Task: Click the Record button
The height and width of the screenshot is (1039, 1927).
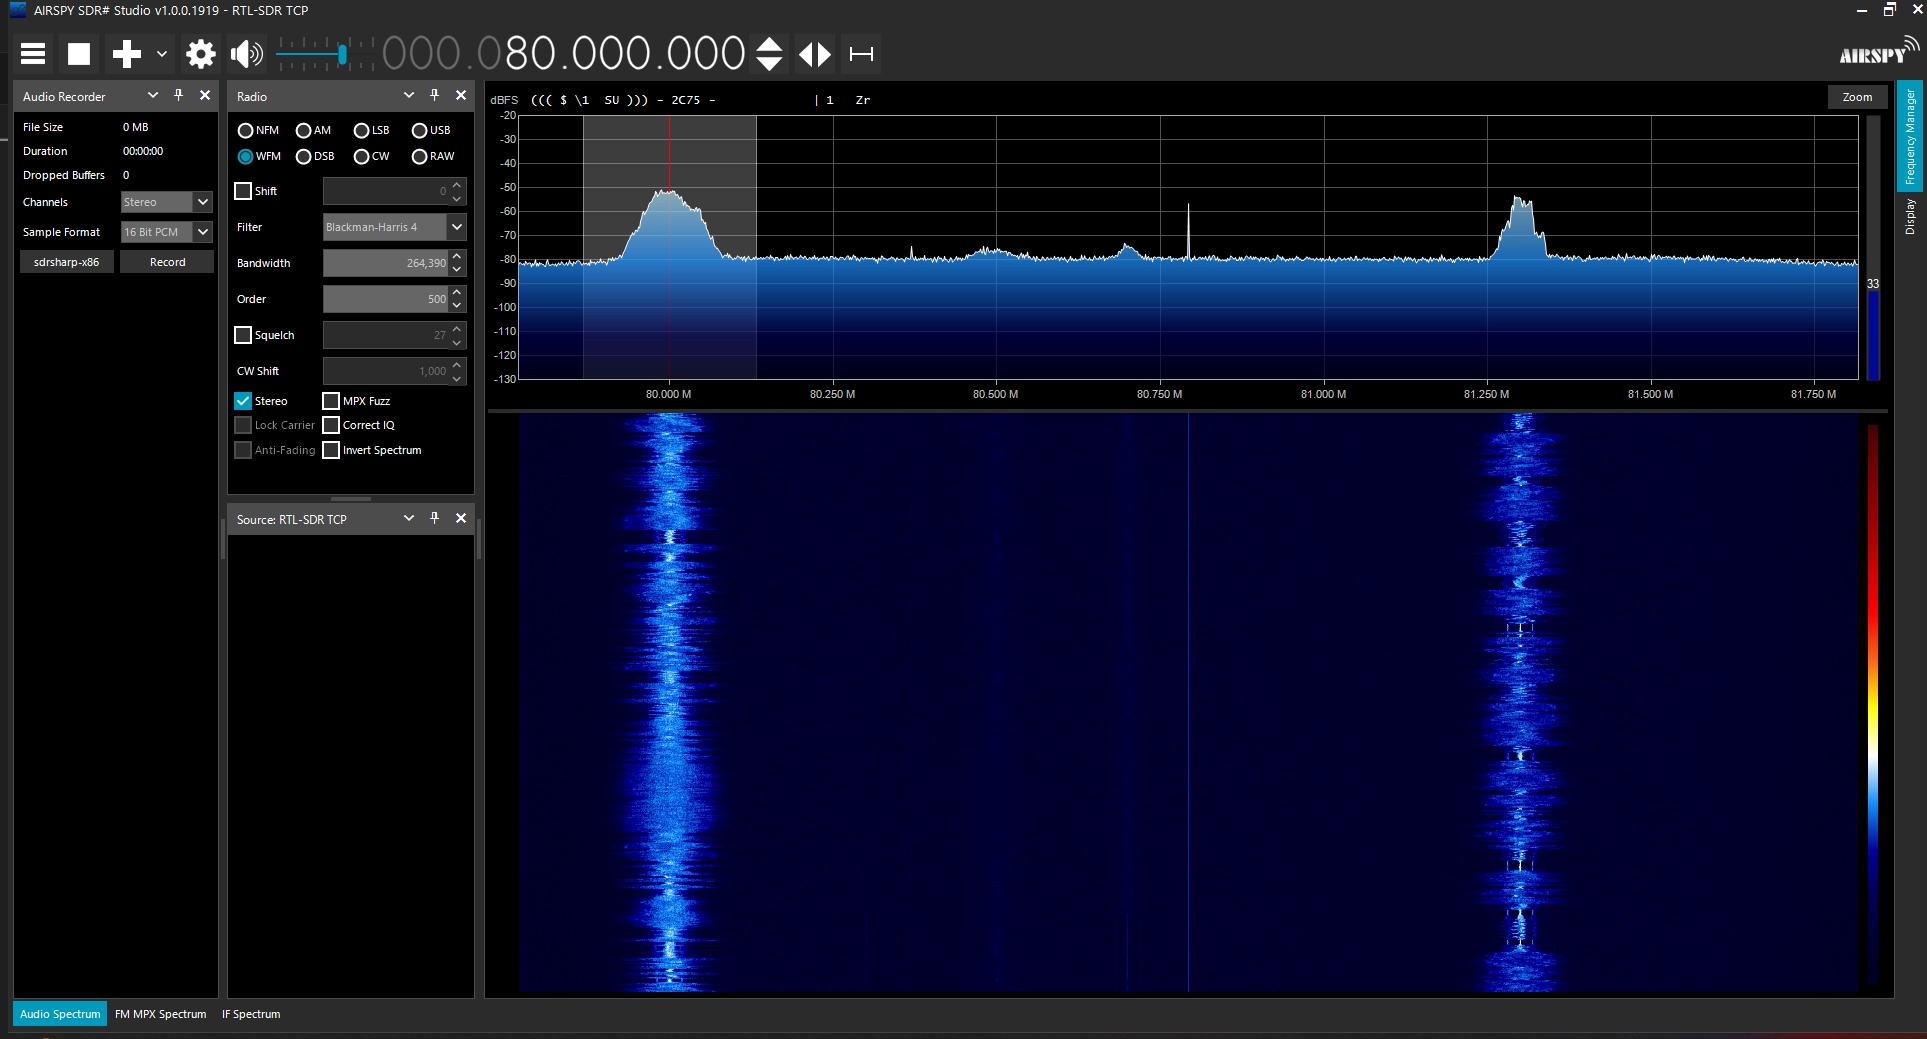Action: tap(167, 262)
